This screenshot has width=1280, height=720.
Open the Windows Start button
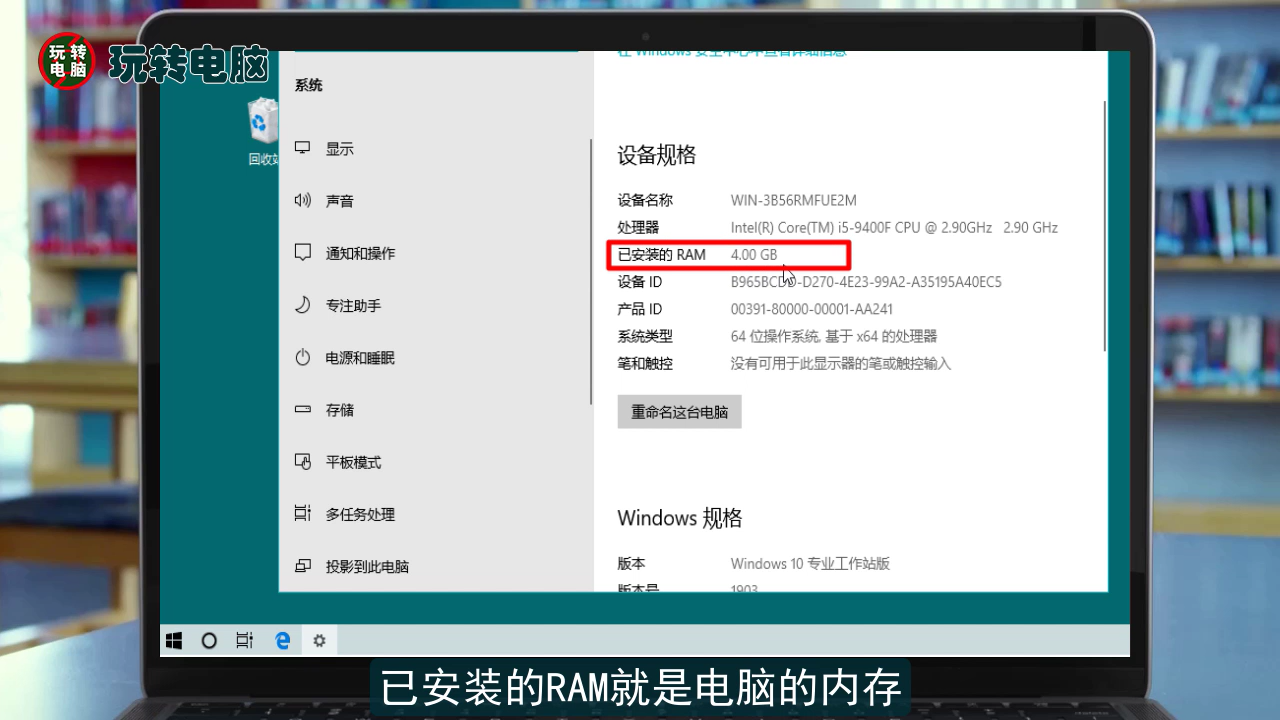click(174, 641)
